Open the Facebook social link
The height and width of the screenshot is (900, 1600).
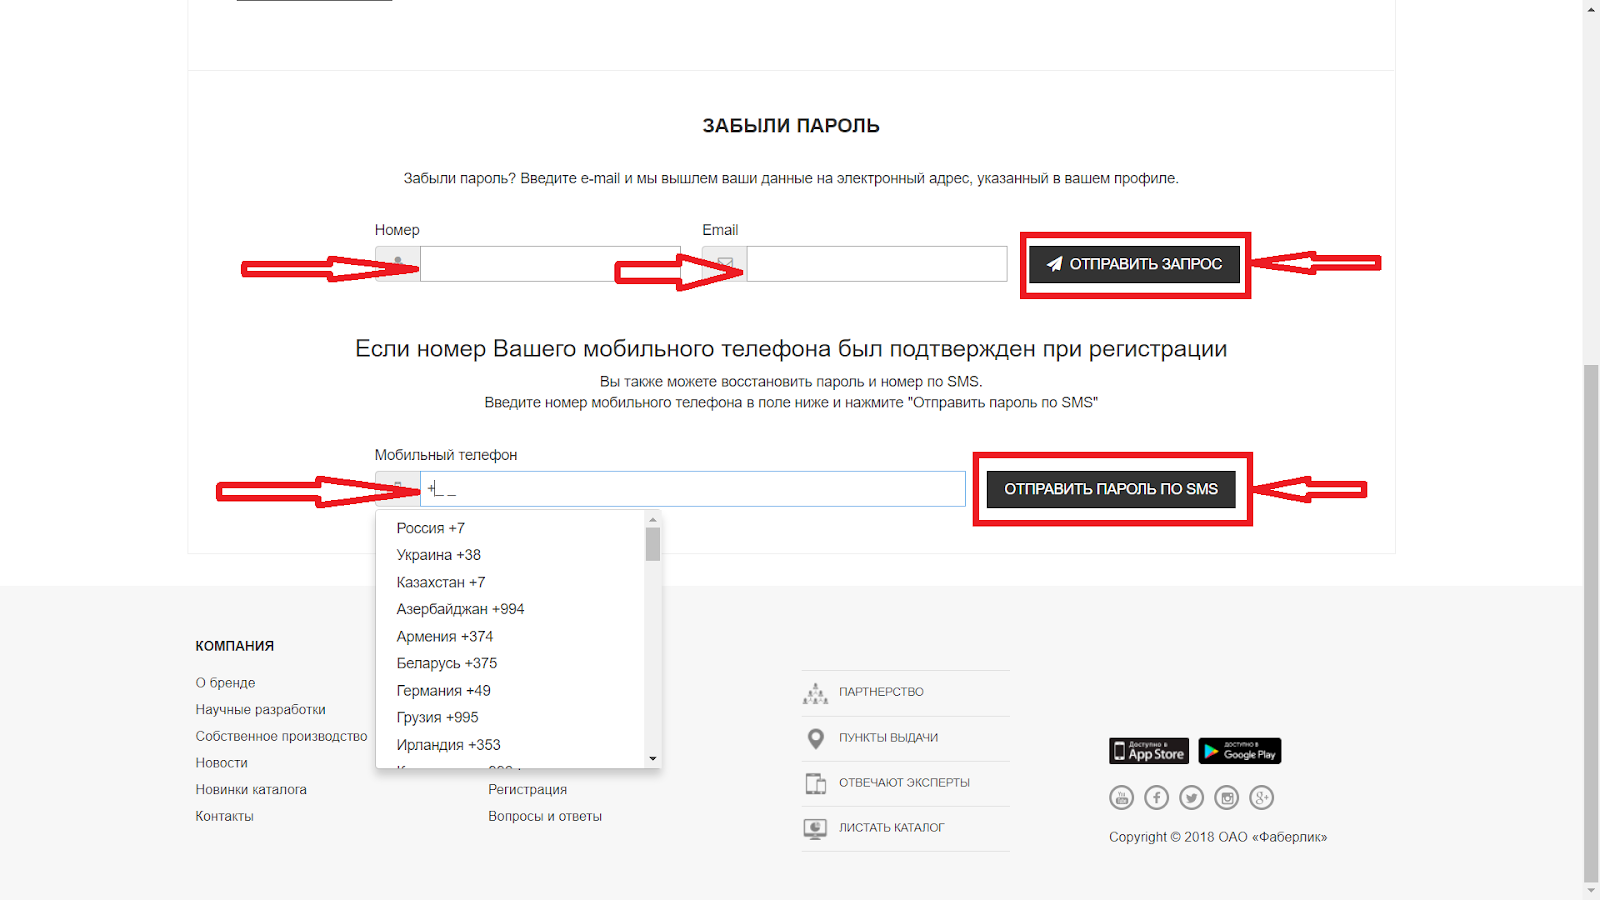tap(1156, 797)
